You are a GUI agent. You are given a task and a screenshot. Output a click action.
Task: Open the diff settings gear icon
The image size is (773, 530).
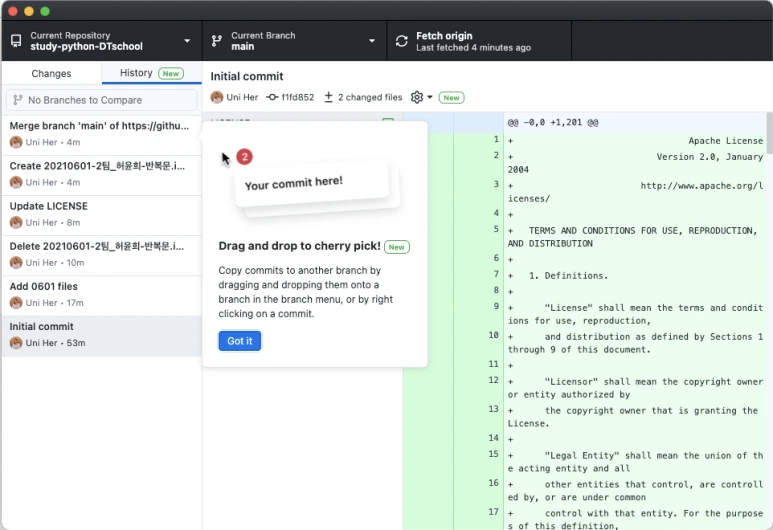[417, 97]
